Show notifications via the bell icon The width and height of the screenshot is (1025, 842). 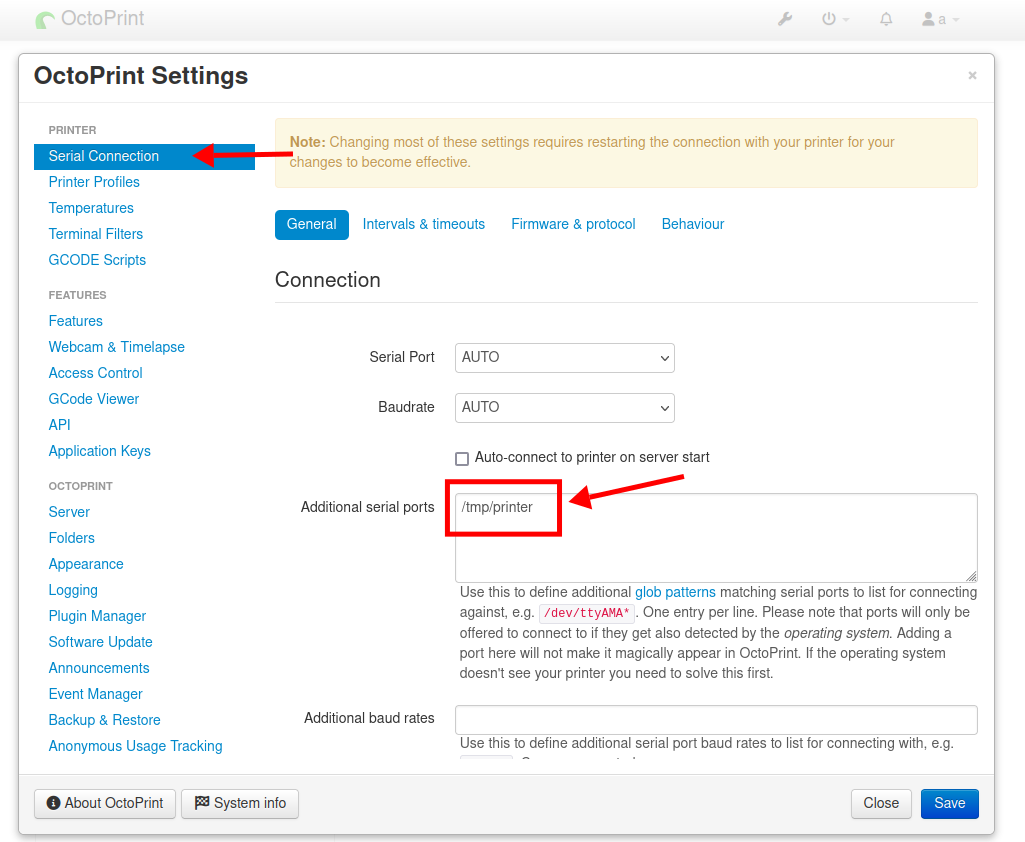886,19
